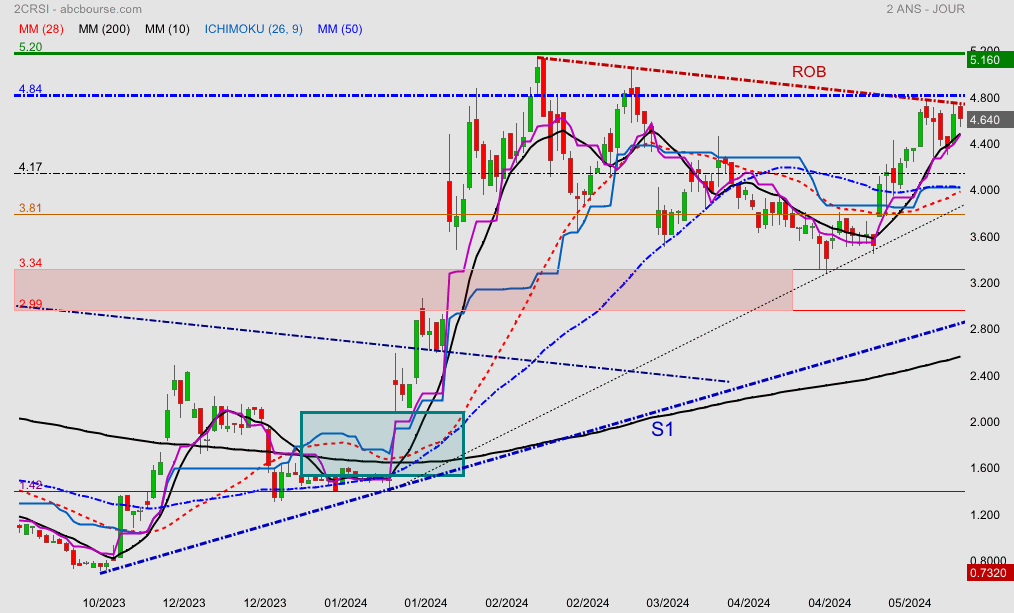Image resolution: width=1014 pixels, height=613 pixels.
Task: Select the MM (50) legend entry
Action: [340, 29]
